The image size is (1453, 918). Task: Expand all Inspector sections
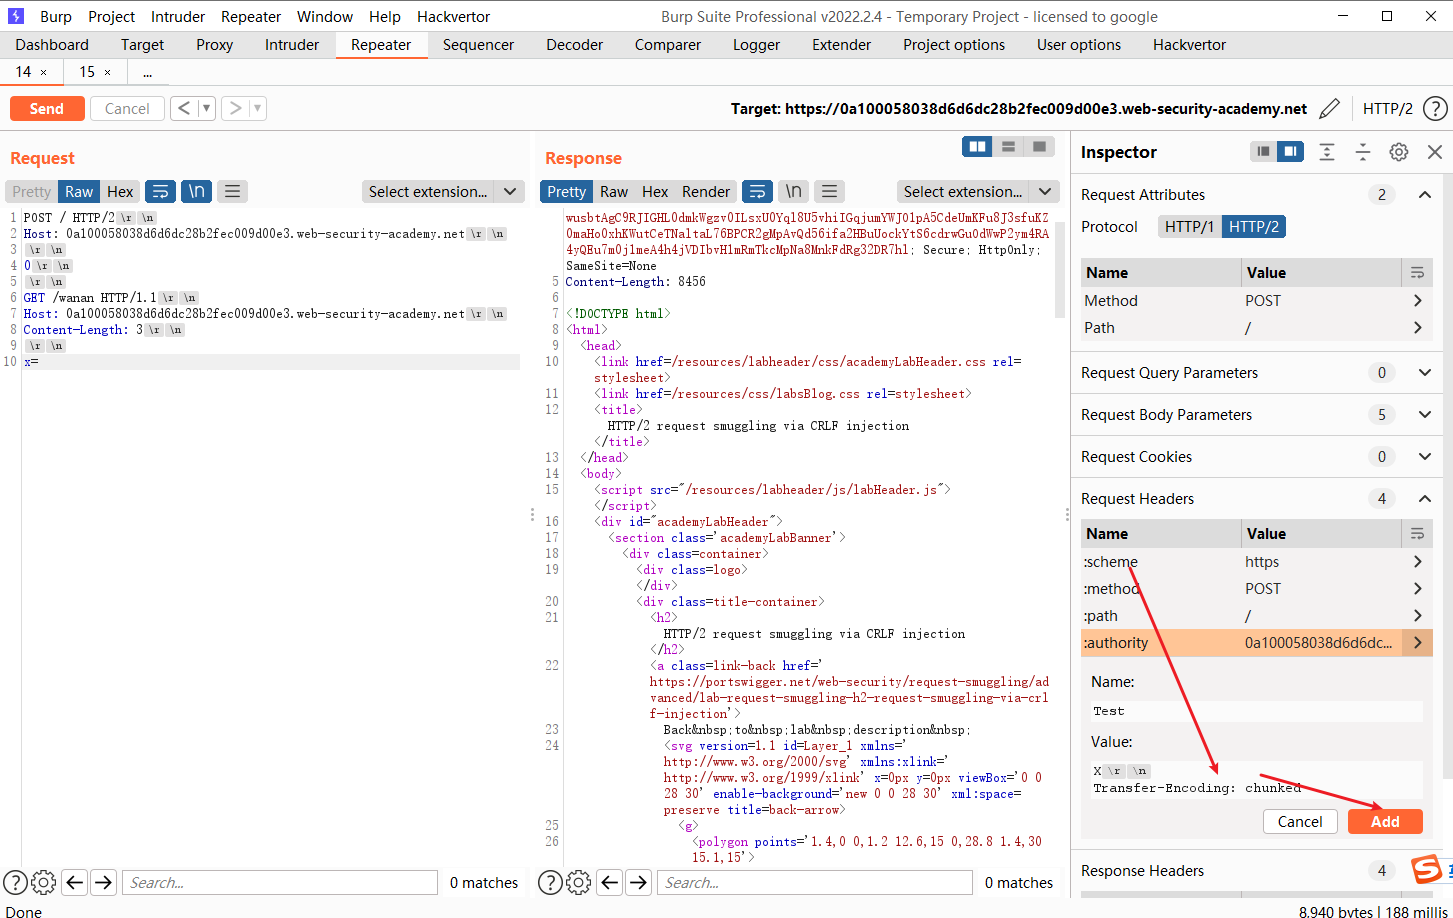[1327, 152]
